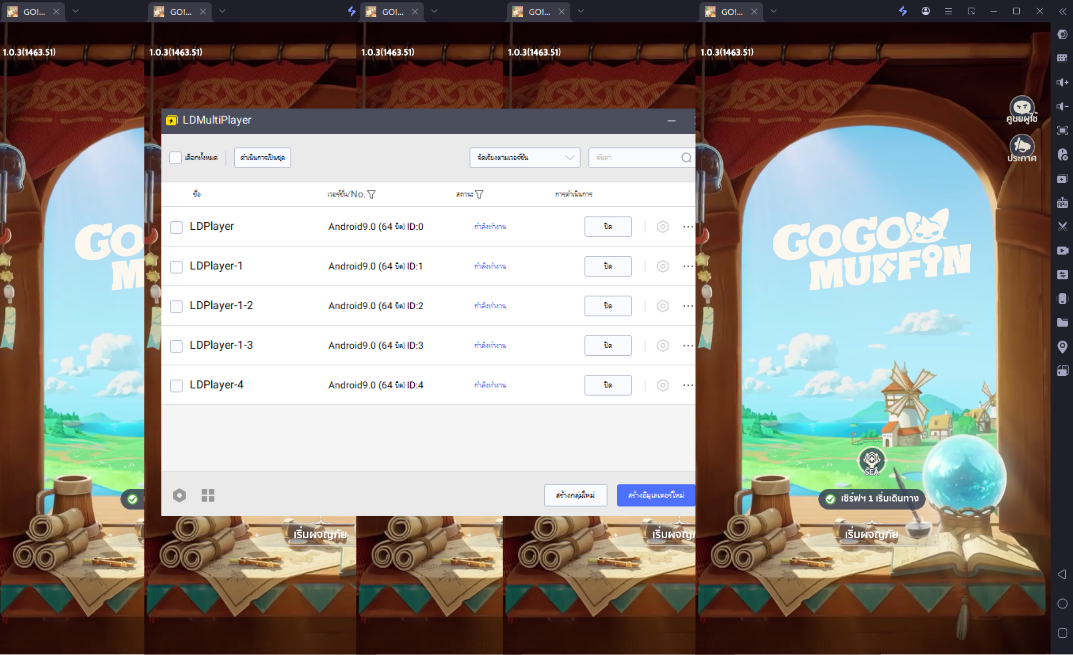1073x655 pixels.
Task: Open ศูนย์ผู้ใช้ support icon in game
Action: click(x=1022, y=110)
